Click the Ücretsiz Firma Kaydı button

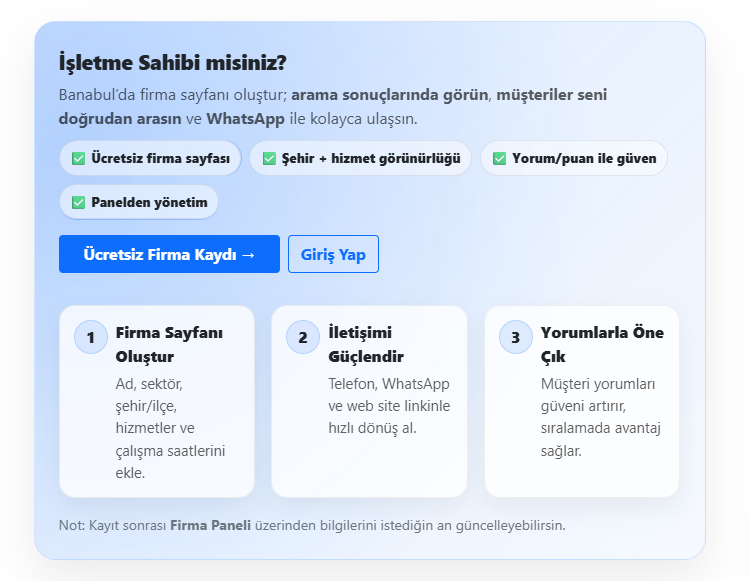[x=169, y=254]
